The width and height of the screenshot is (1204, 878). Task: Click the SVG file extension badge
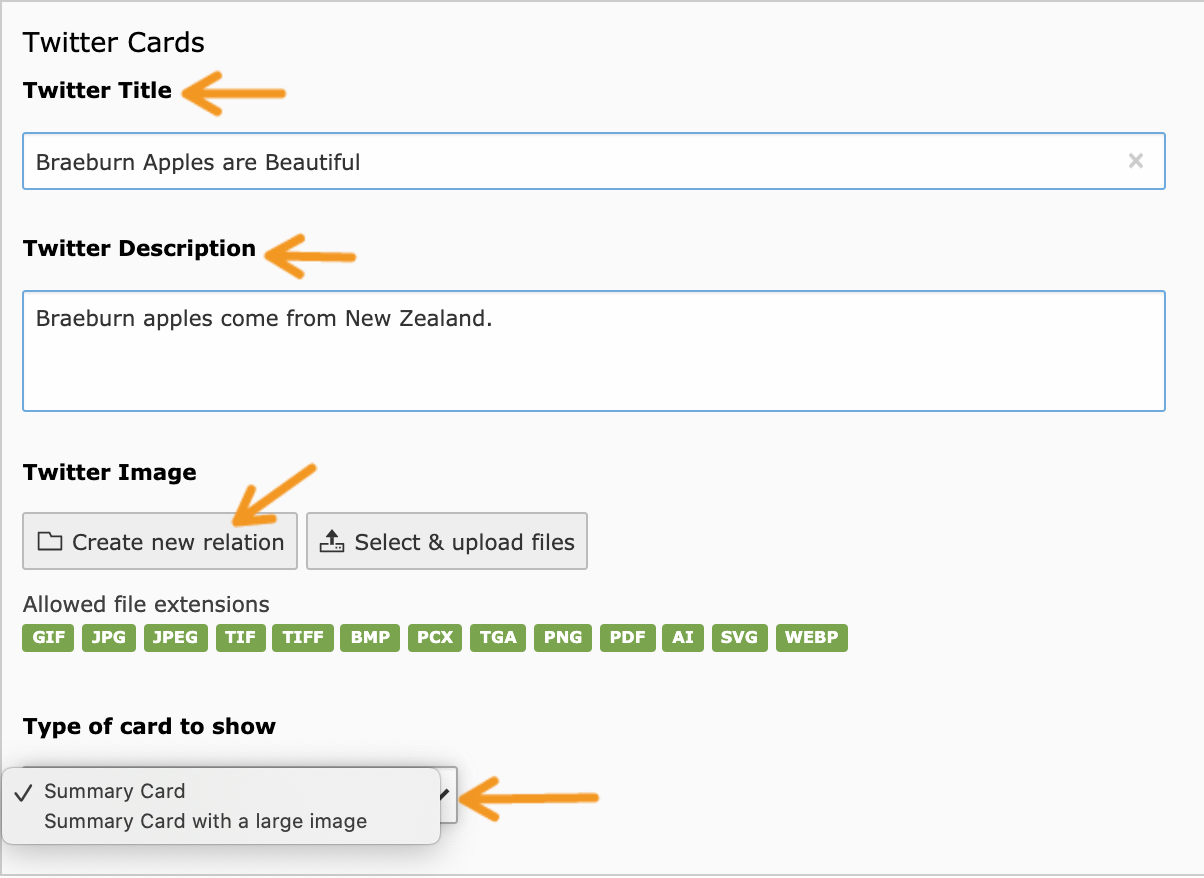[x=740, y=638]
